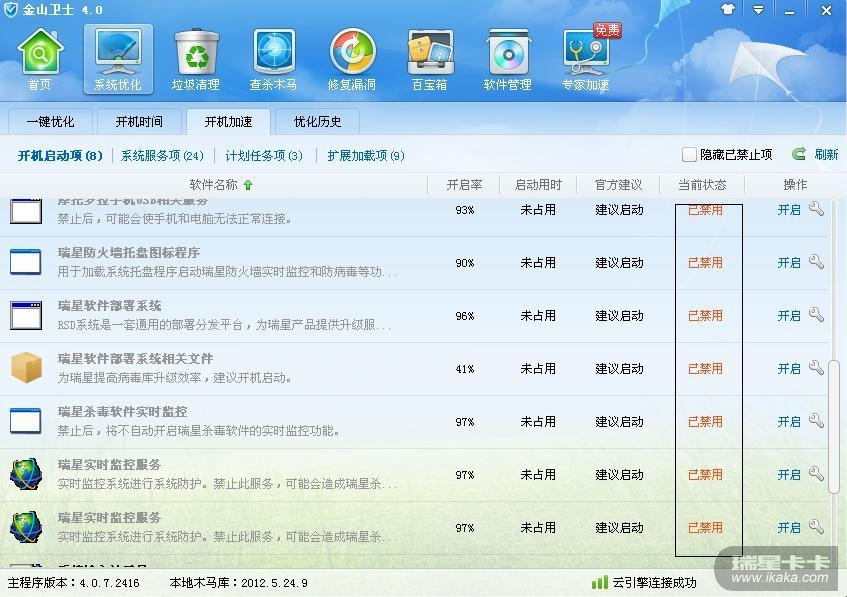Click 已禁用 status of 瑞星软件部署系统相关文件
The image size is (847, 597).
705,368
